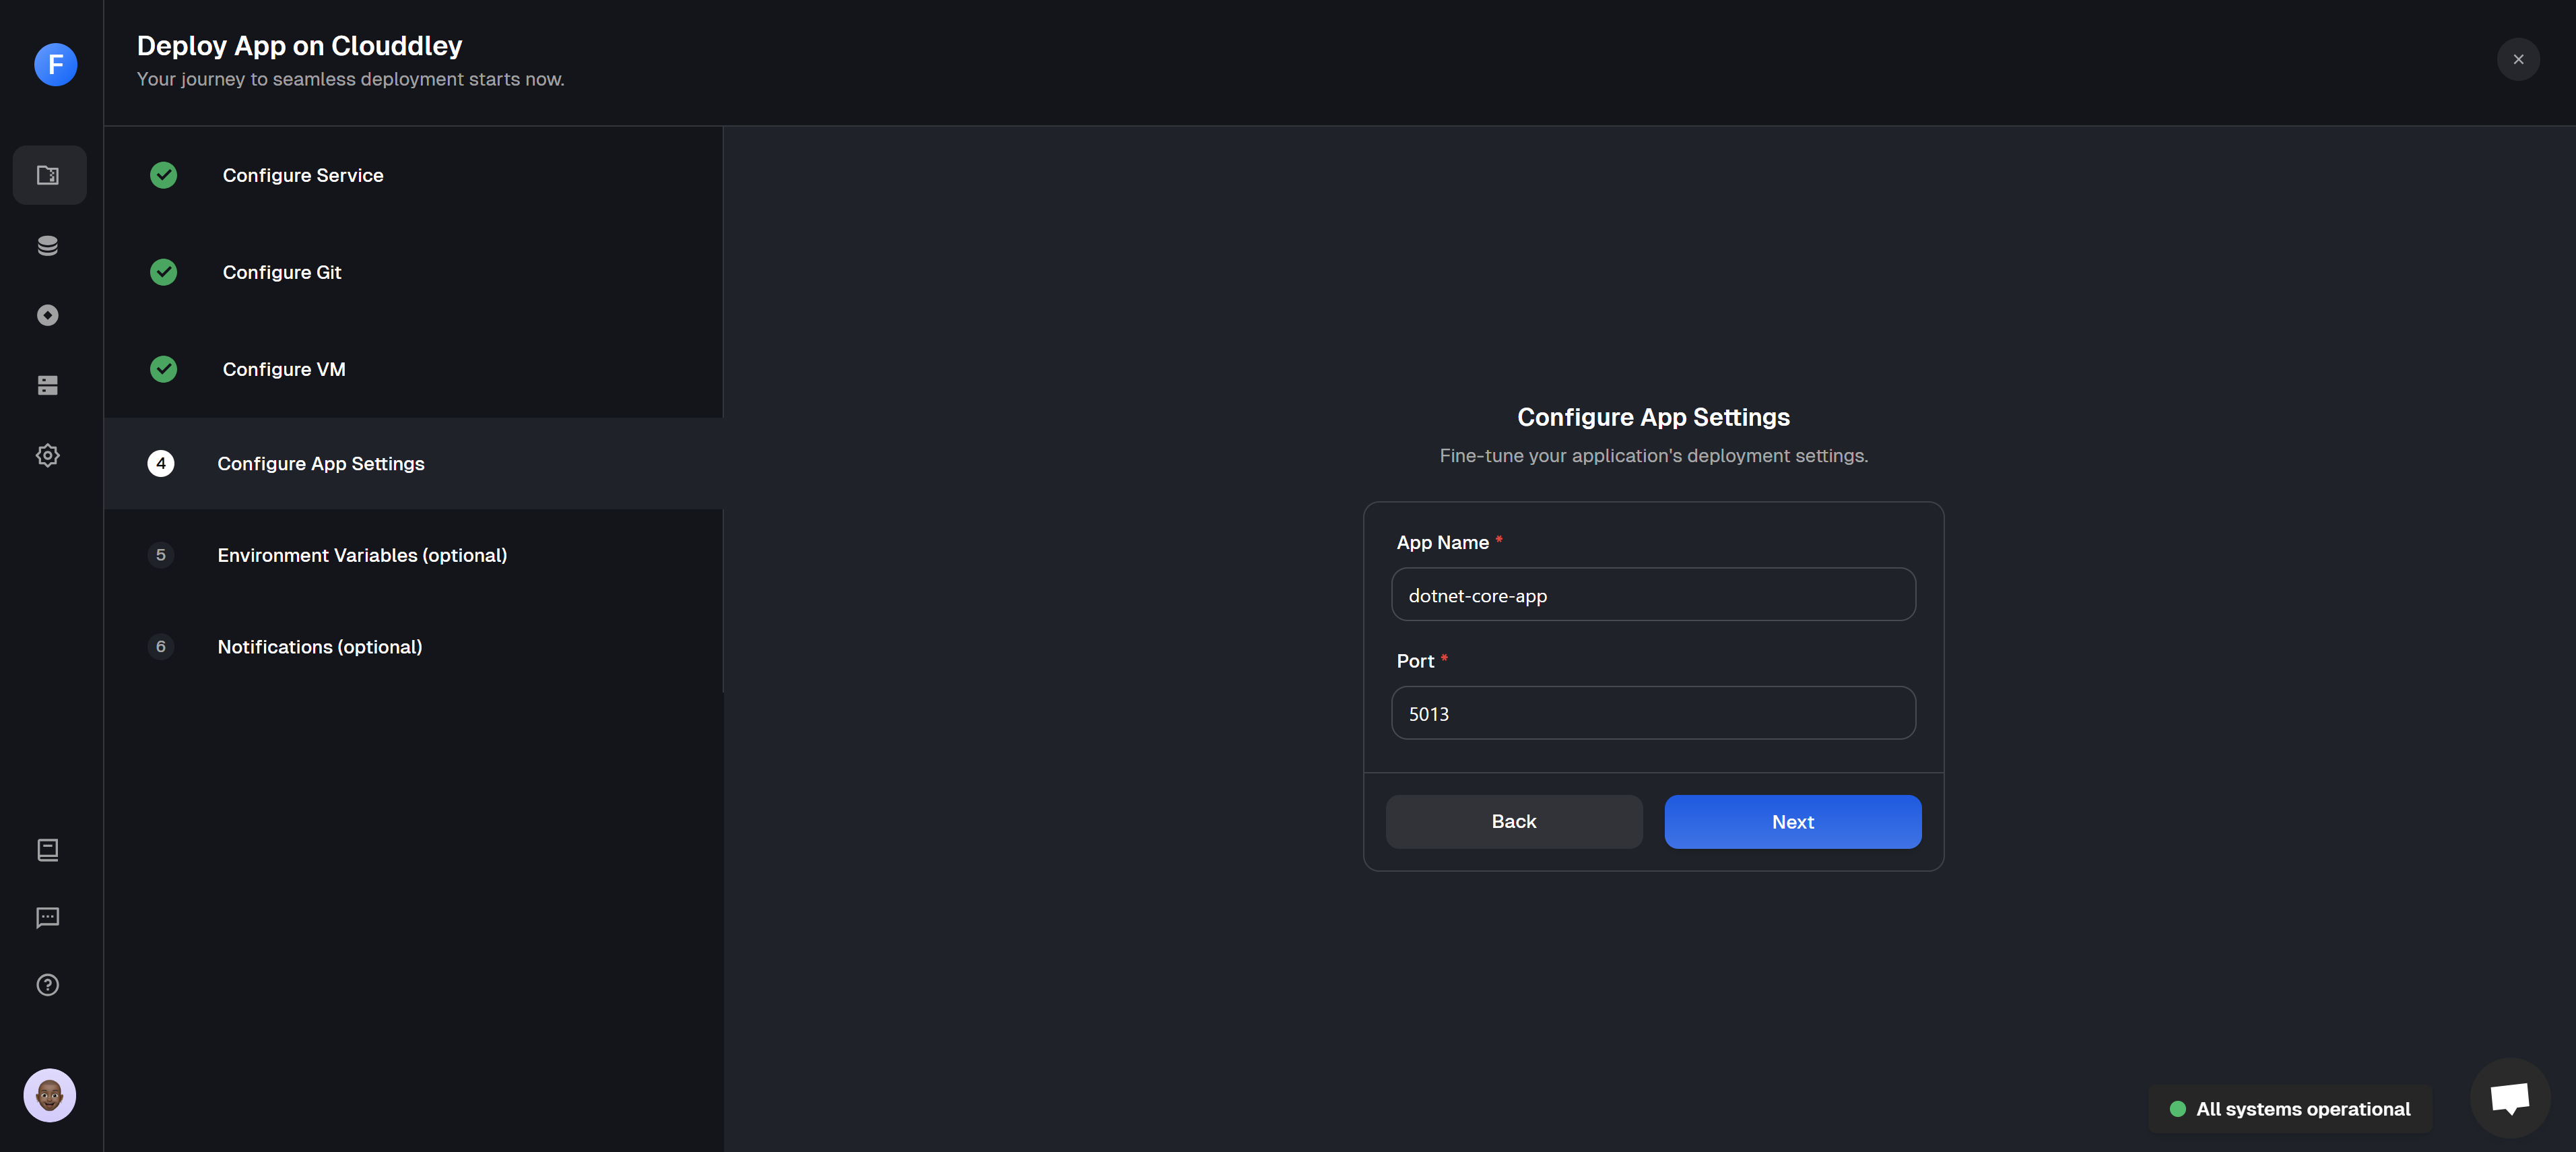2576x1152 pixels.
Task: Click the F logo at the top left
Action: [56, 64]
